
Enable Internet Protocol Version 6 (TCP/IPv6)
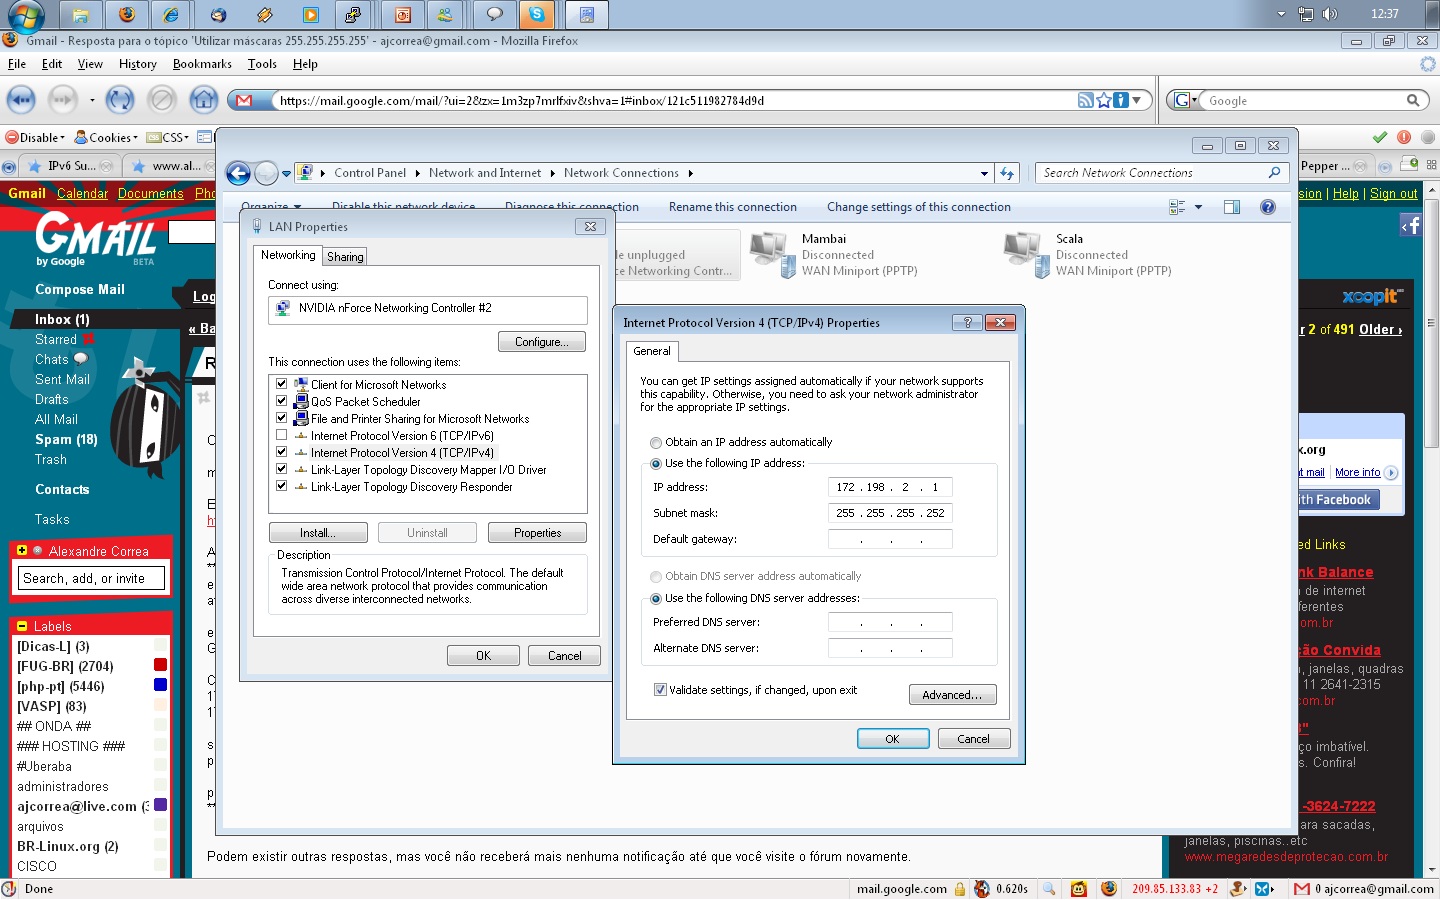[282, 435]
